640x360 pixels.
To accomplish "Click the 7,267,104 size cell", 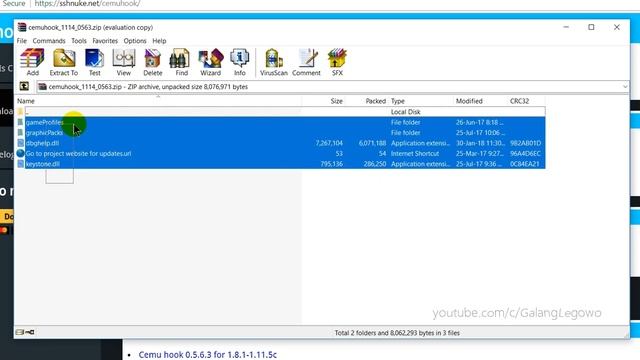I will tap(329, 143).
